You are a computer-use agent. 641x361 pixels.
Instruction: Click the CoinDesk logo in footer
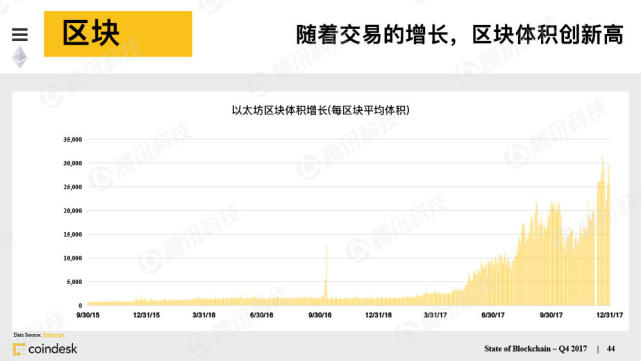tap(45, 349)
